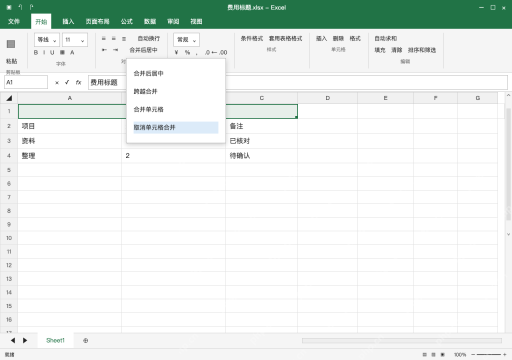512x360 pixels.
Task: Select the Sheet1 tab
Action: (x=55, y=340)
